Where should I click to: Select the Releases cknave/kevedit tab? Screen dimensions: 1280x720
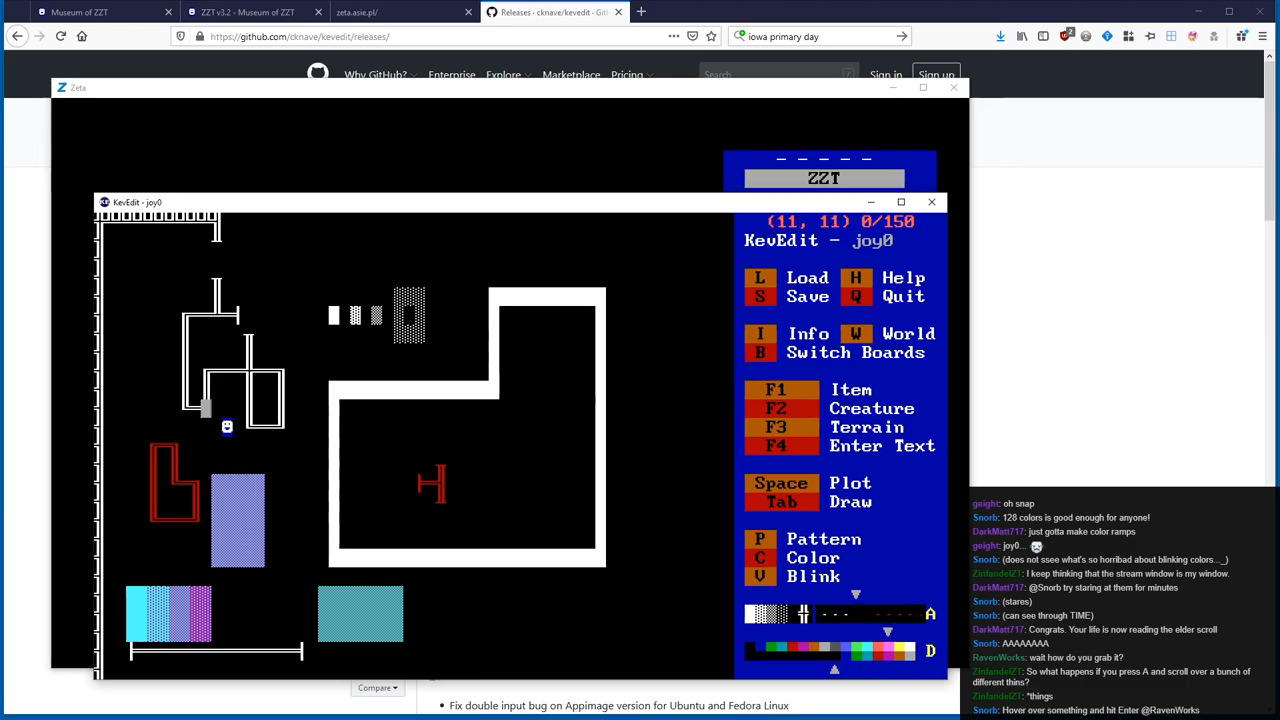554,12
